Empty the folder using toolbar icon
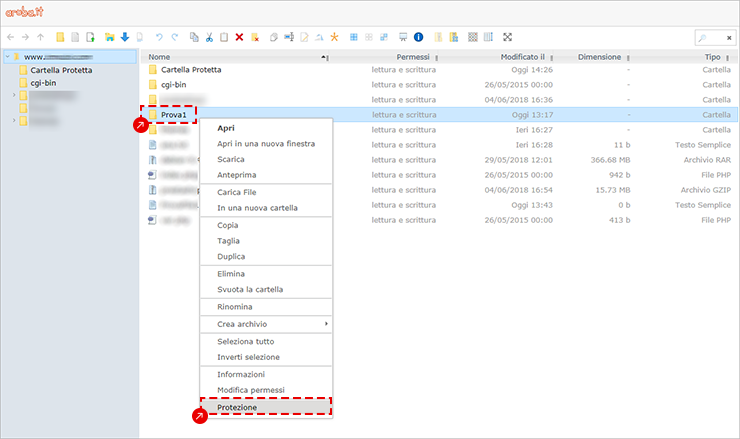The image size is (740, 439). pyautogui.click(x=255, y=37)
